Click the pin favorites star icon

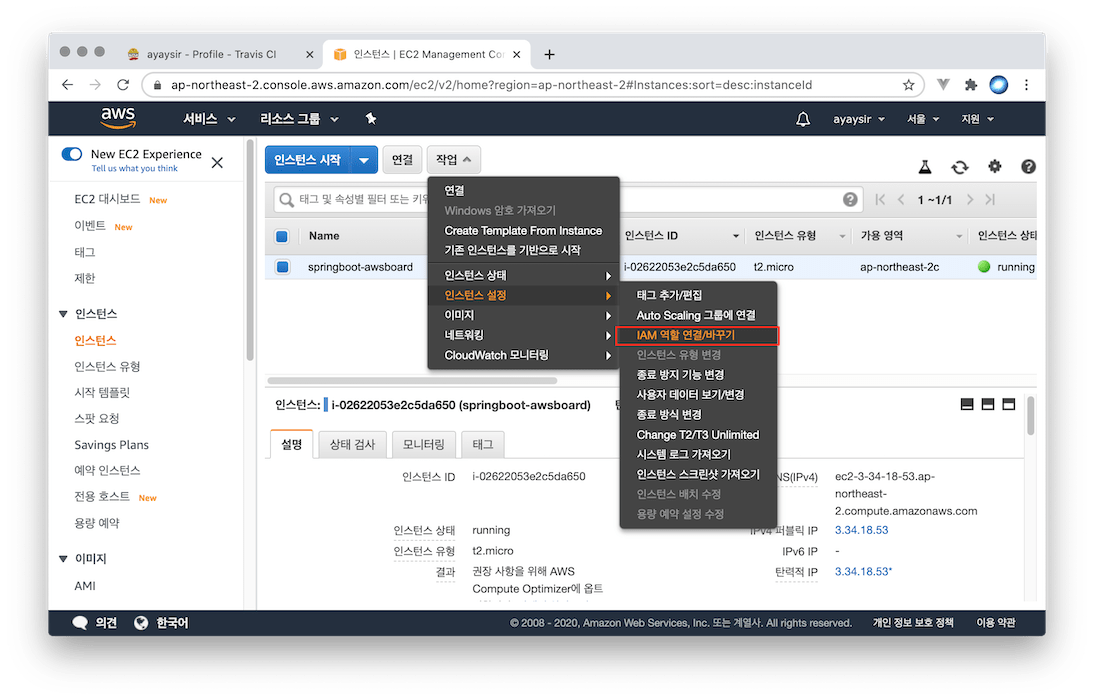tap(371, 119)
